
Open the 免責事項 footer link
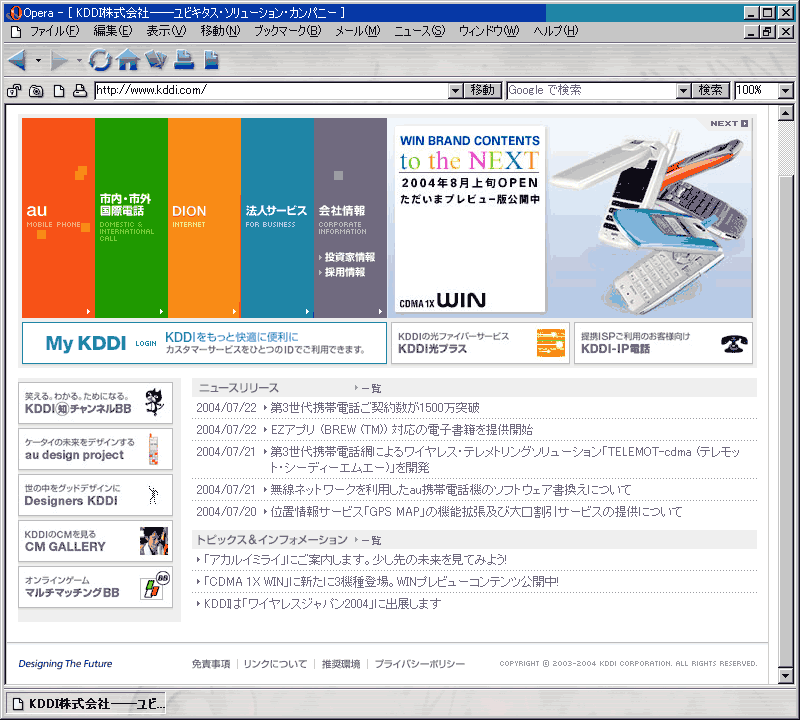click(x=211, y=664)
